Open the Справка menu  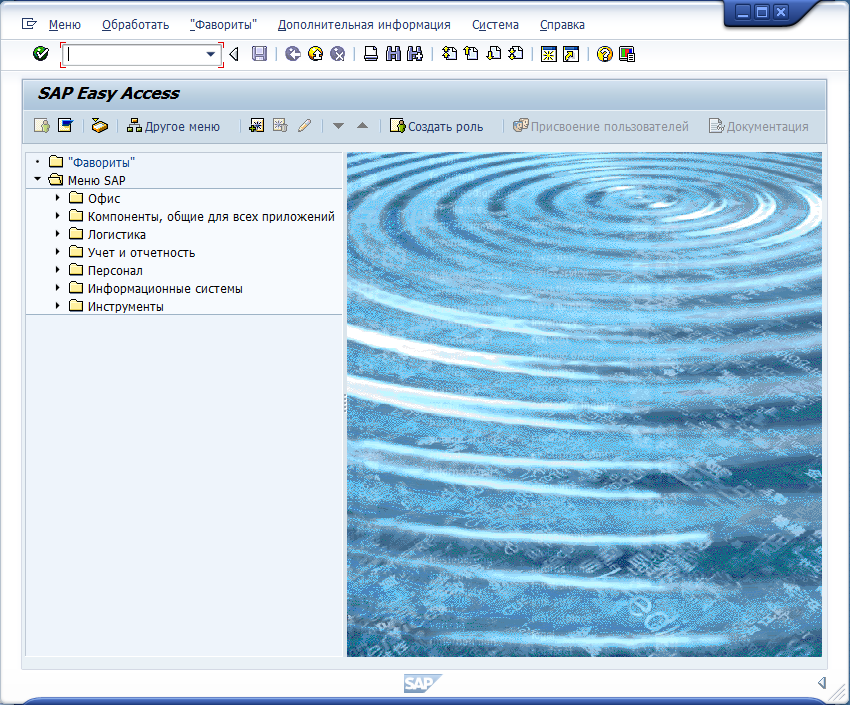coord(562,25)
